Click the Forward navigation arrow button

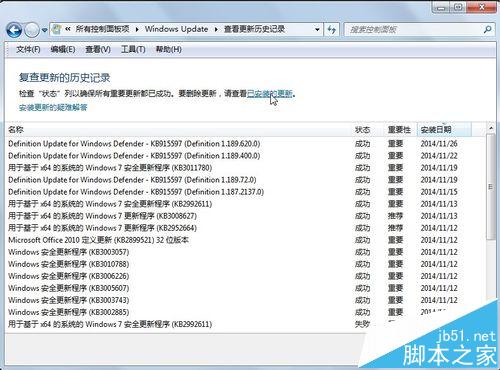[32, 30]
